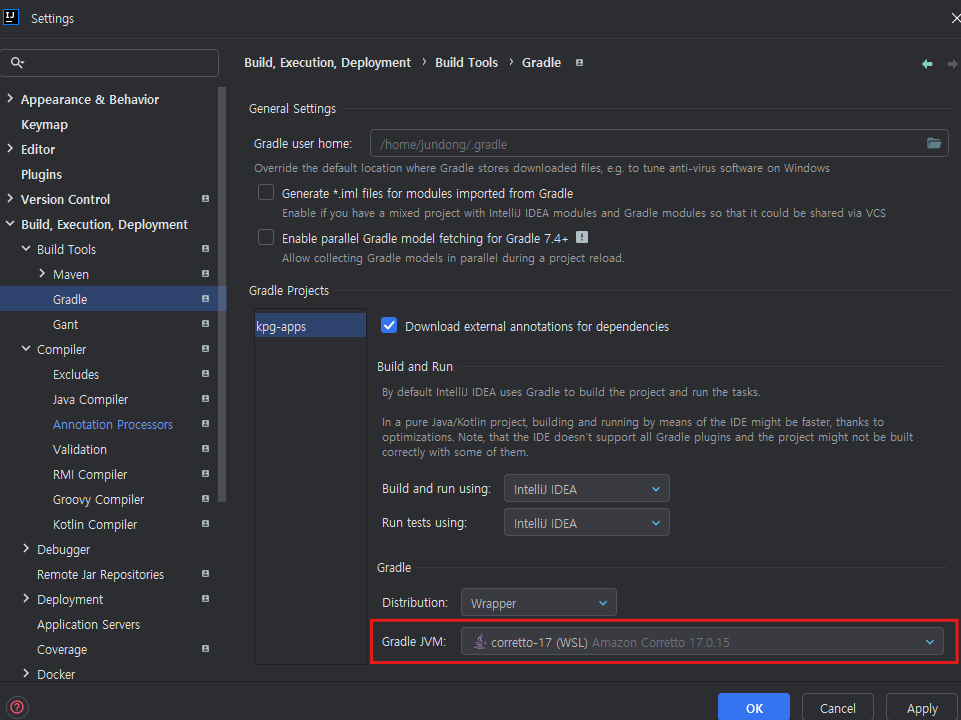Click the project marker icon on RMI Compiler row
The width and height of the screenshot is (961, 720).
205,474
